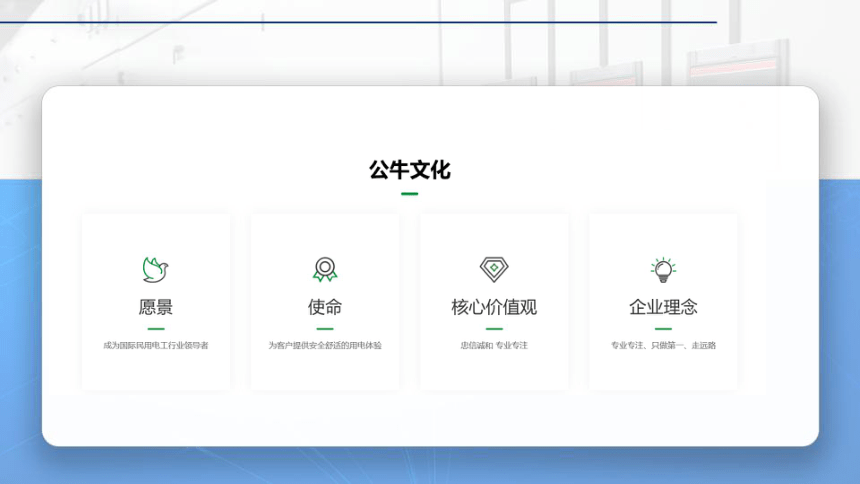860x484 pixels.
Task: Select the 愿景 card heading
Action: 156,307
